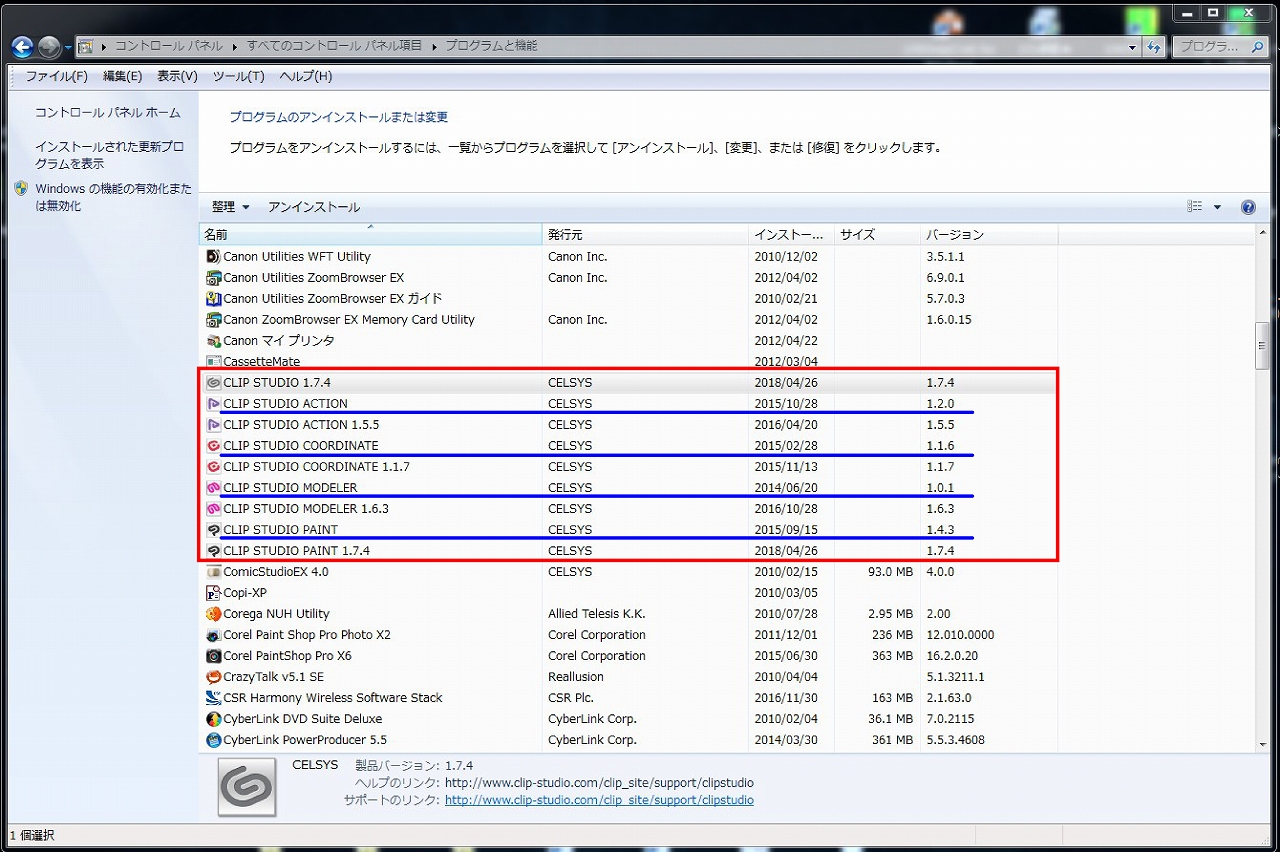1280x852 pixels.
Task: Click the アンインストール toolbar button
Action: [314, 207]
